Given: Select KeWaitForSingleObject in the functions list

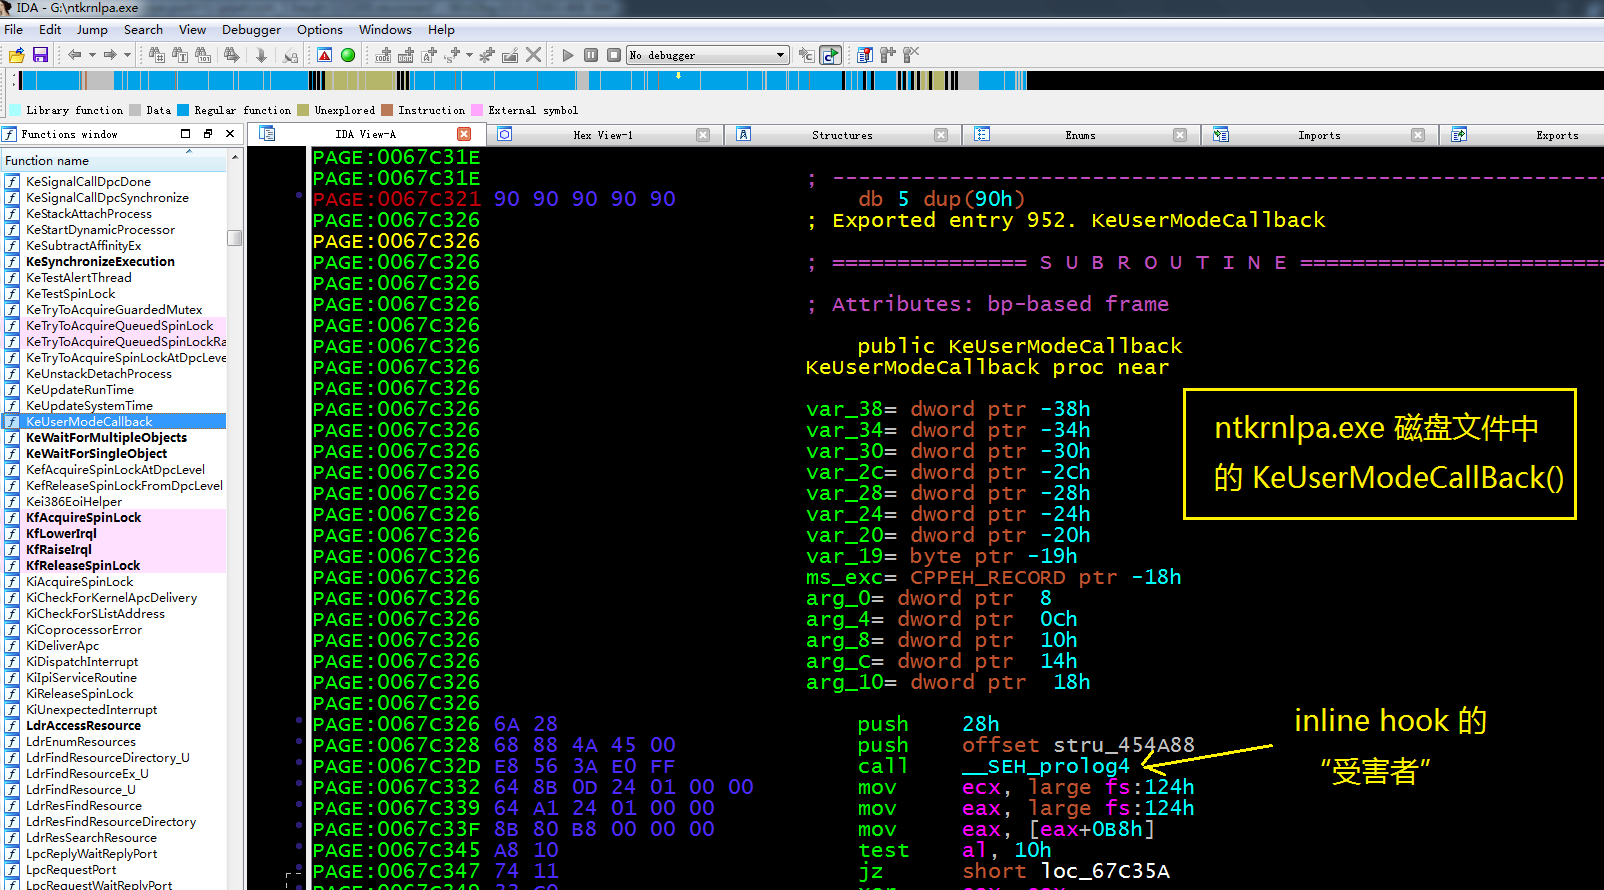Looking at the screenshot, I should pos(114,454).
